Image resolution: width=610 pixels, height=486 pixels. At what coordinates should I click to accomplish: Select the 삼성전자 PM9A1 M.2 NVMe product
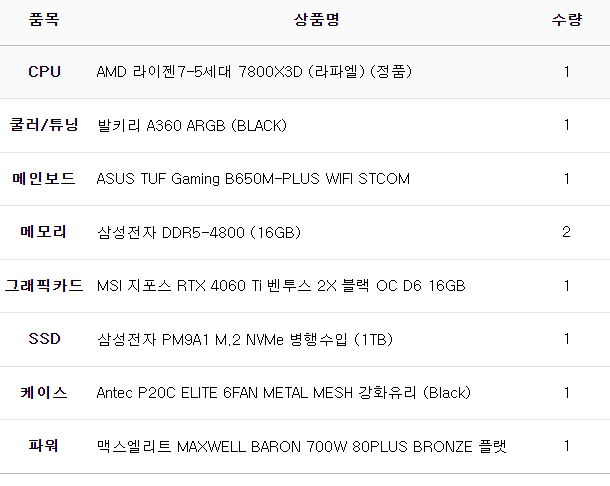point(244,339)
